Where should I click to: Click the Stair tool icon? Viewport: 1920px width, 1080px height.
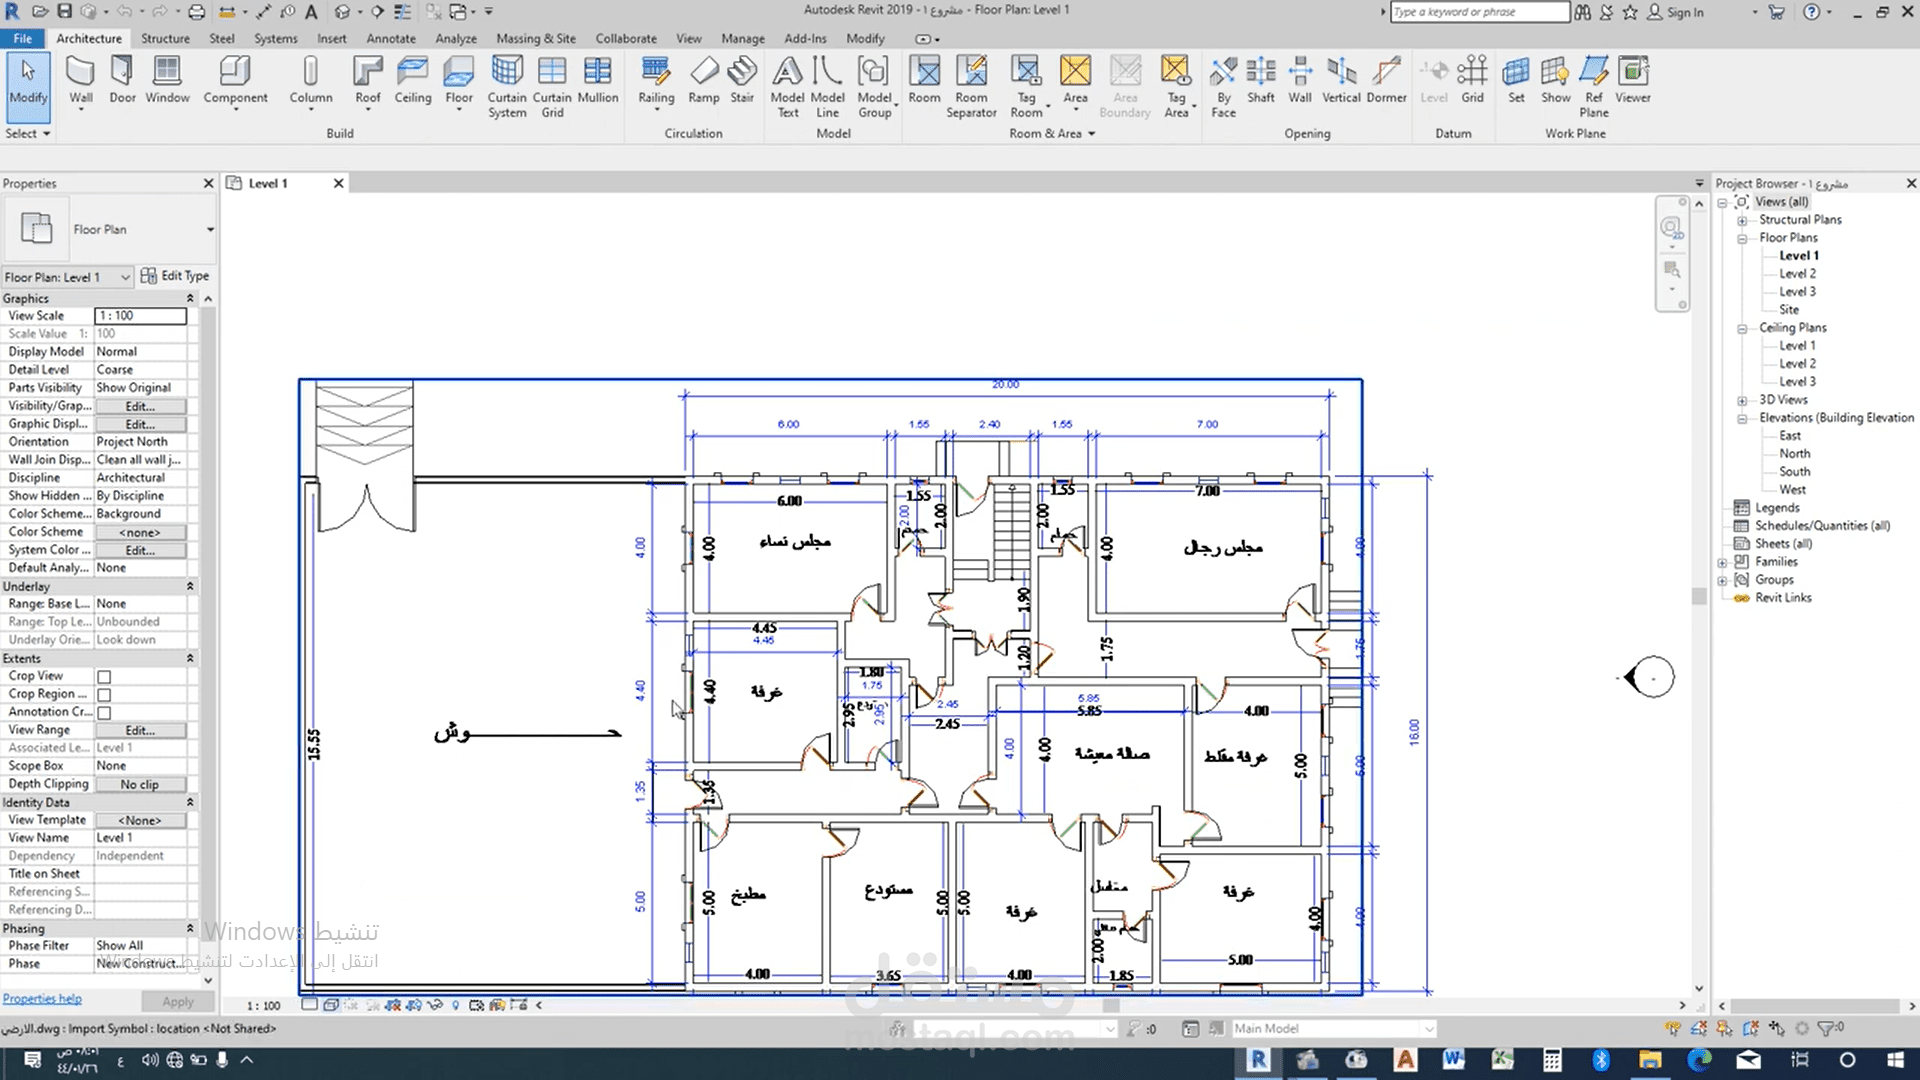742,72
